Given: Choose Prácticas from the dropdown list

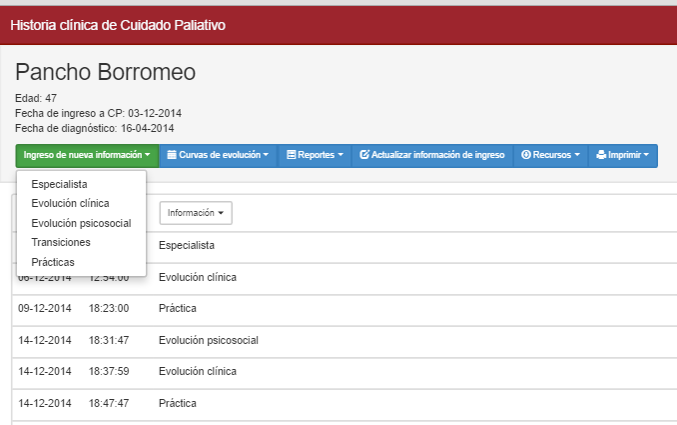Looking at the screenshot, I should [x=53, y=262].
